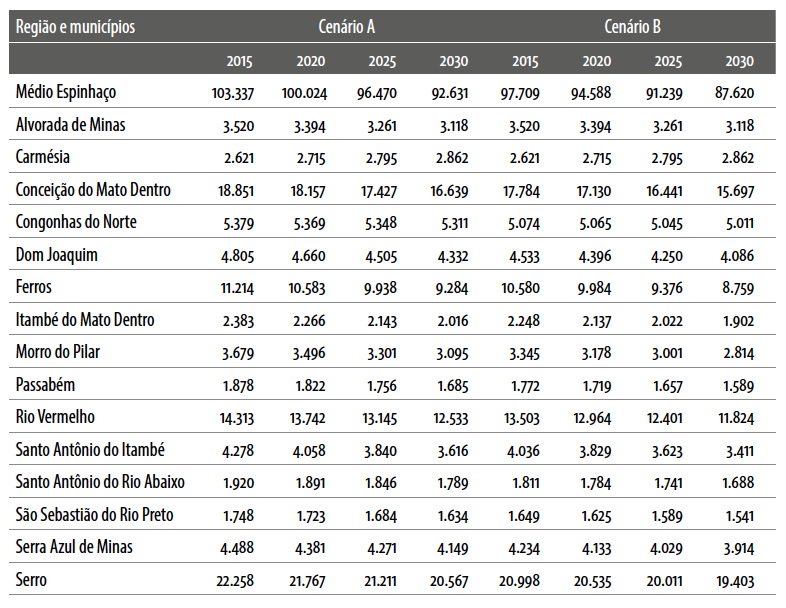
Task: Click the Congonhas do Norte row label
Action: click(x=76, y=222)
